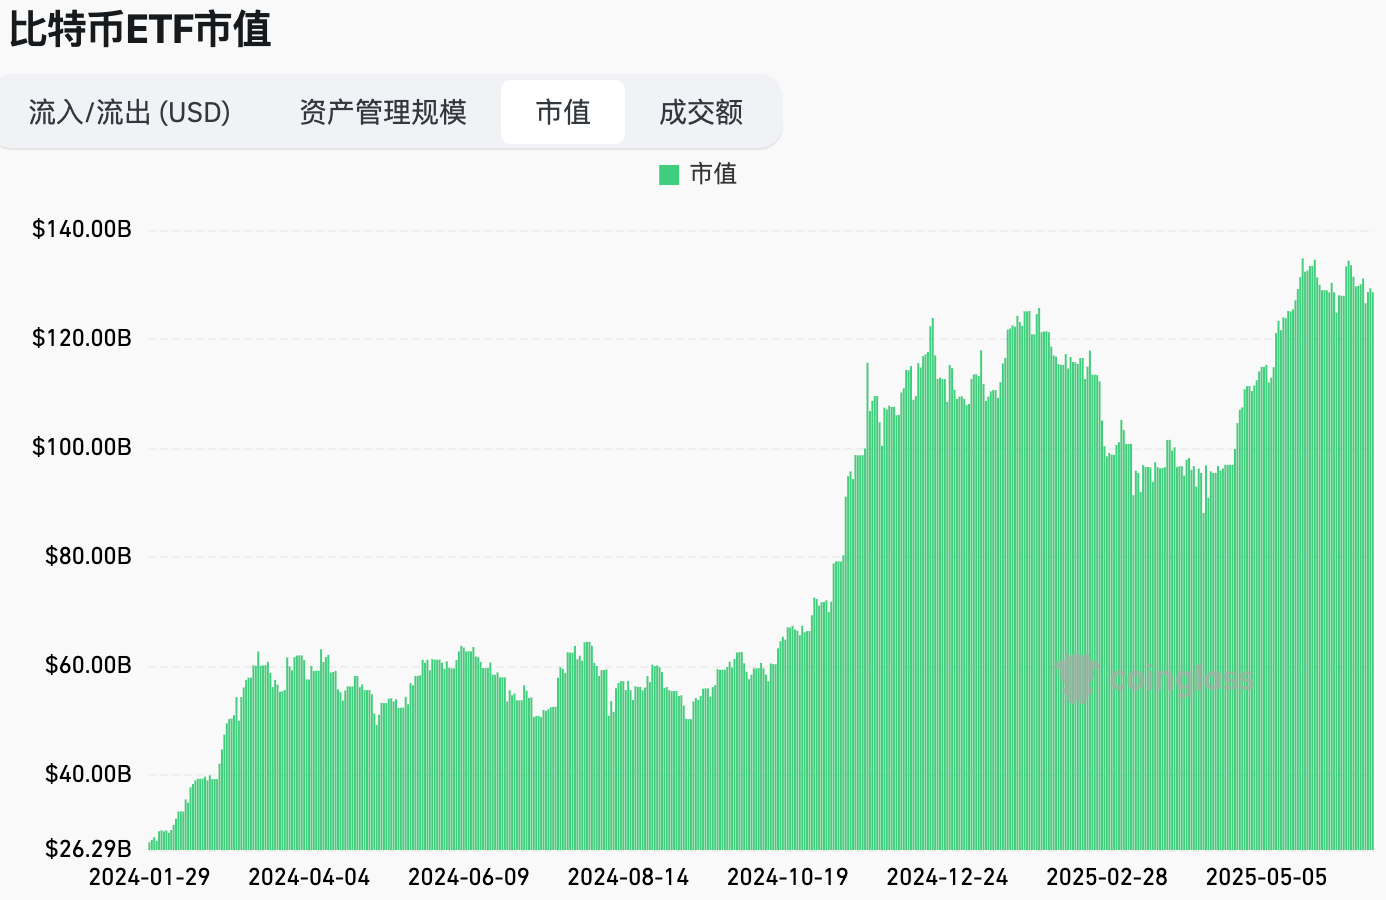The width and height of the screenshot is (1386, 900).
Task: Select the 市值 tab
Action: (563, 112)
